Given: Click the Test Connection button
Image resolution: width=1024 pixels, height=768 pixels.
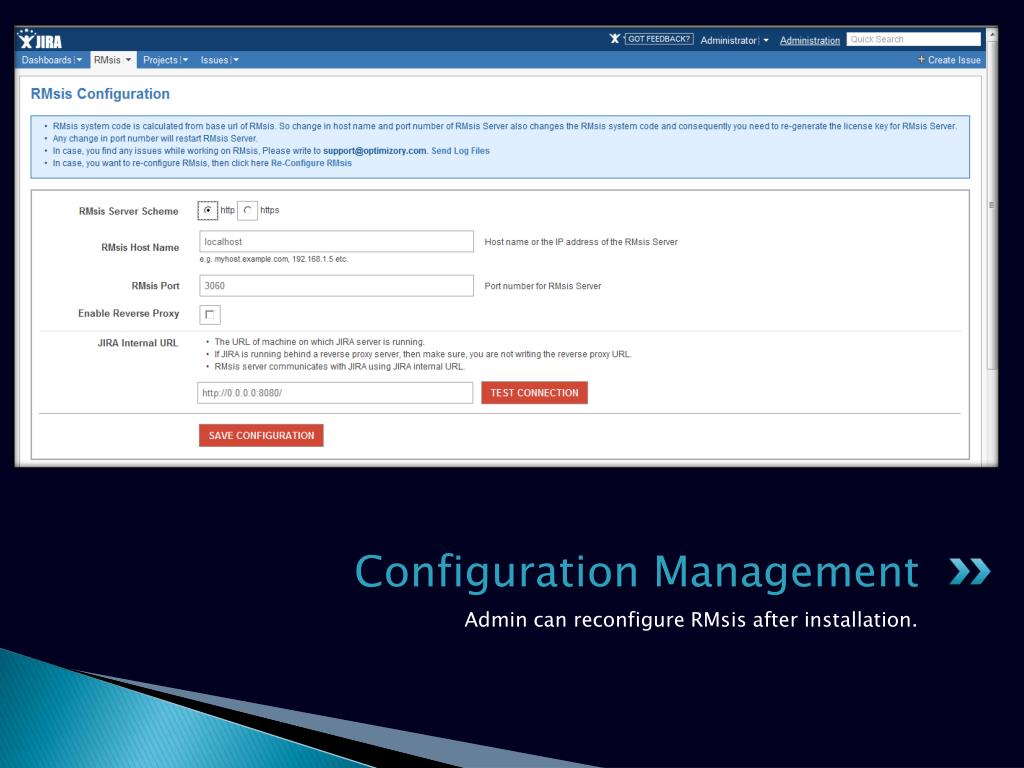Looking at the screenshot, I should pyautogui.click(x=534, y=392).
